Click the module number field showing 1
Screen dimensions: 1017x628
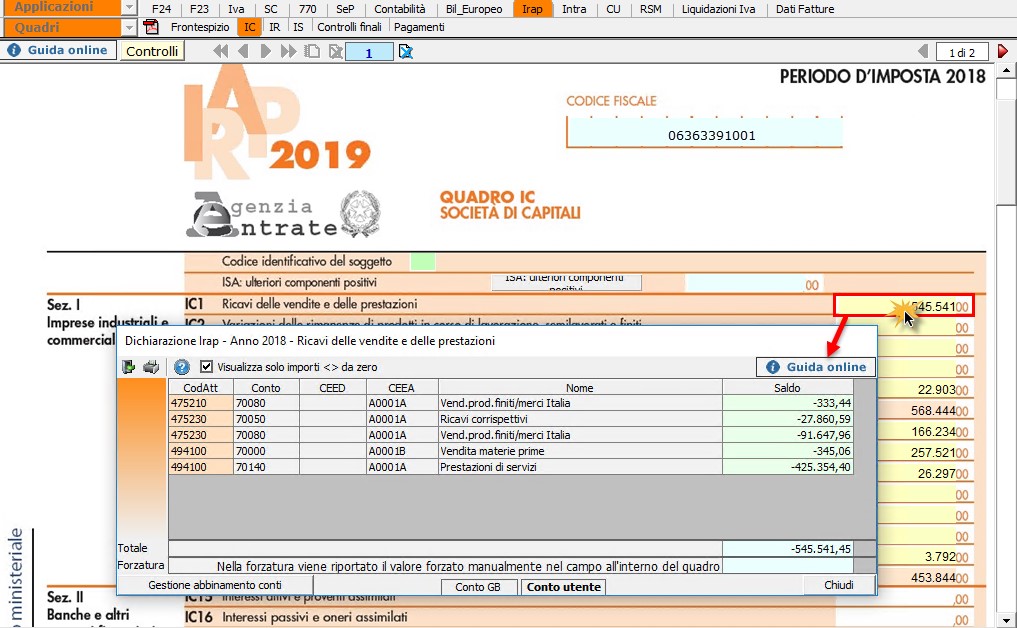point(369,52)
